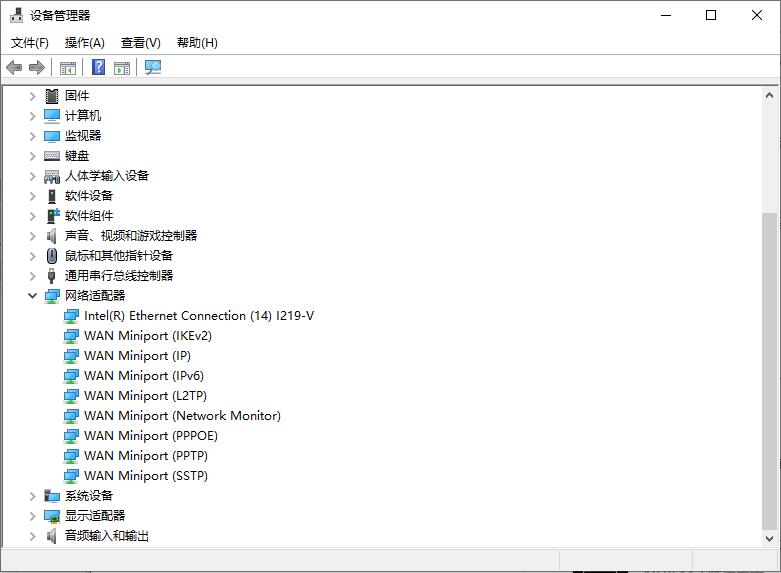Minimize the 设备管理器 window
781x573 pixels.
666,15
